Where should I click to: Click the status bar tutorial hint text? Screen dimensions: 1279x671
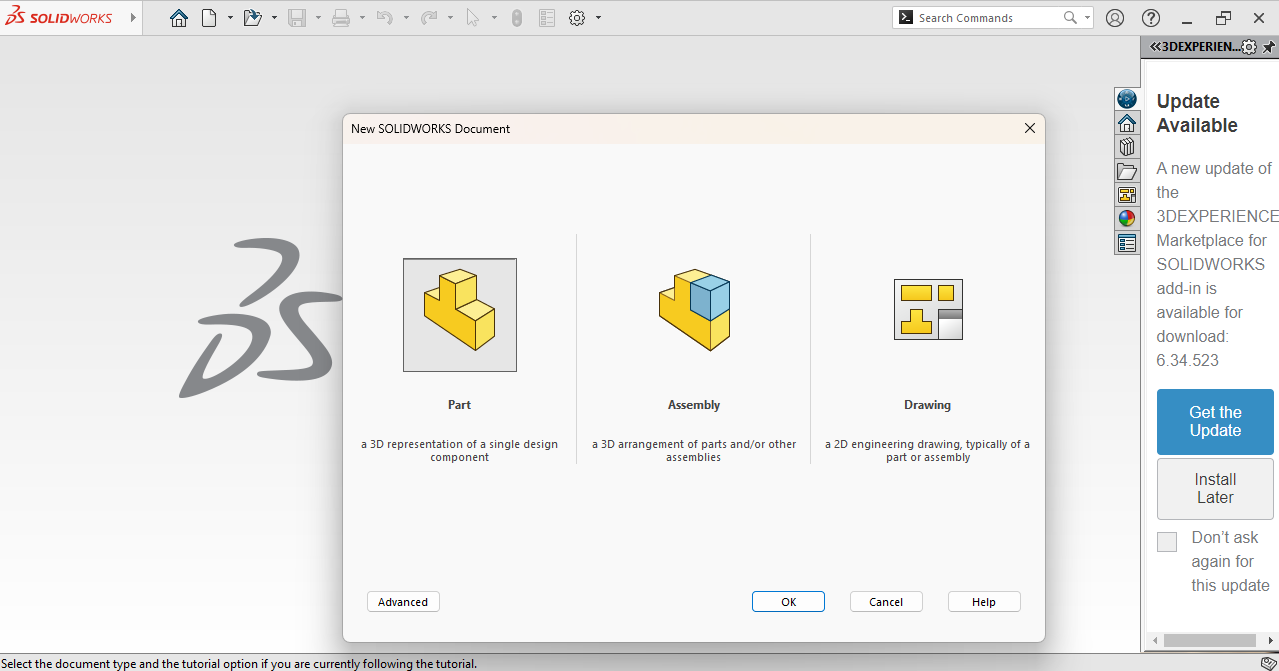(240, 664)
